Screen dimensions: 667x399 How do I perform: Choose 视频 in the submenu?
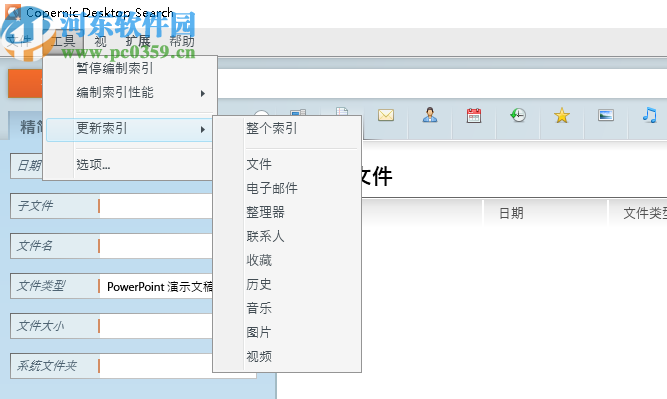coord(287,356)
